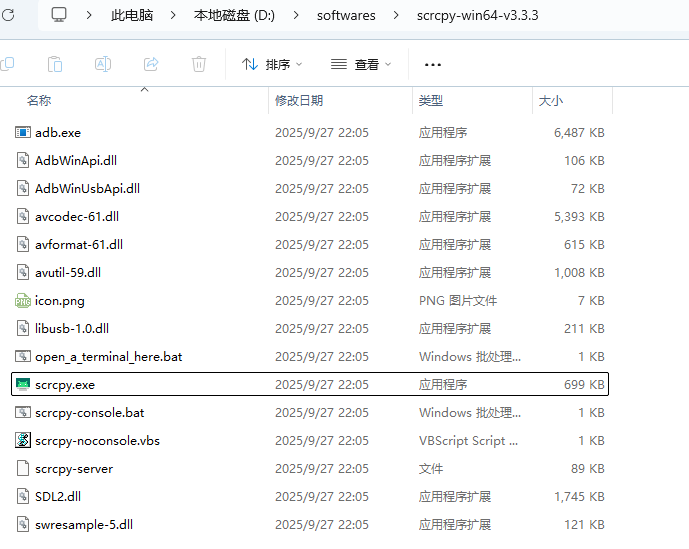Sort by the 大小 column header
This screenshot has height=549, width=689.
(551, 101)
